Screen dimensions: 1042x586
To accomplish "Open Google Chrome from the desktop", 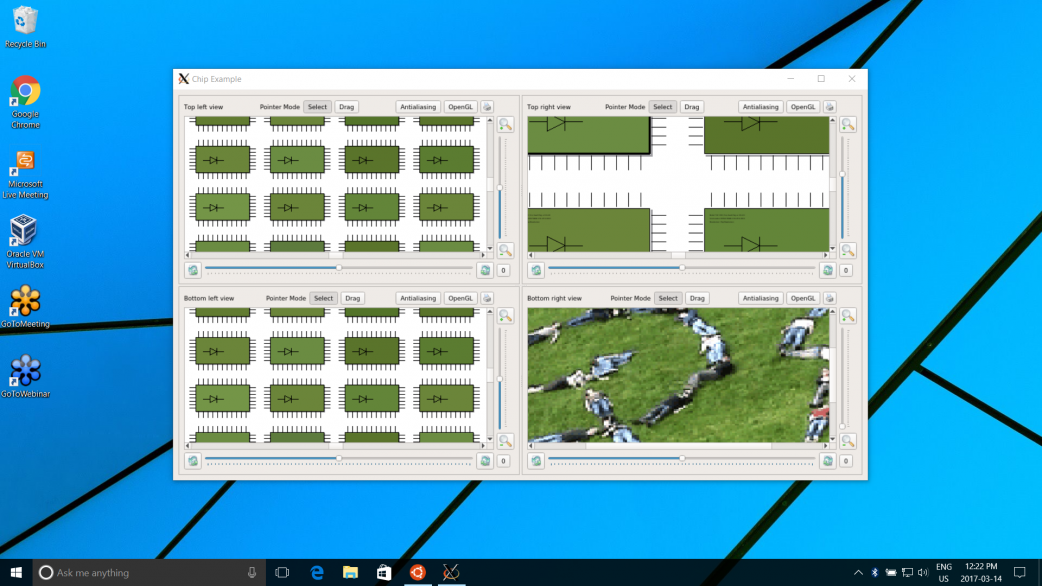I will [x=25, y=93].
